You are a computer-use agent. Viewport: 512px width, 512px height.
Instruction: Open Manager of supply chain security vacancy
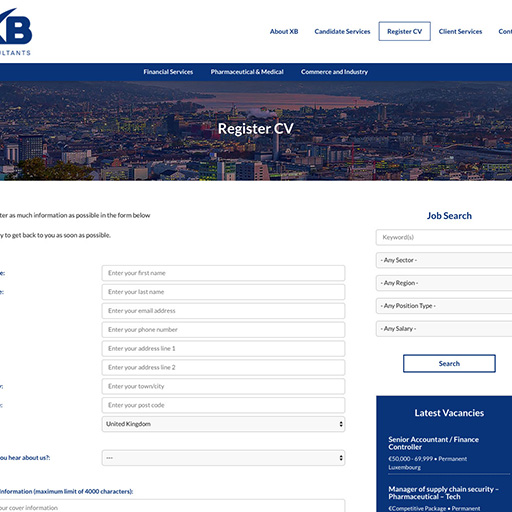pos(443,493)
